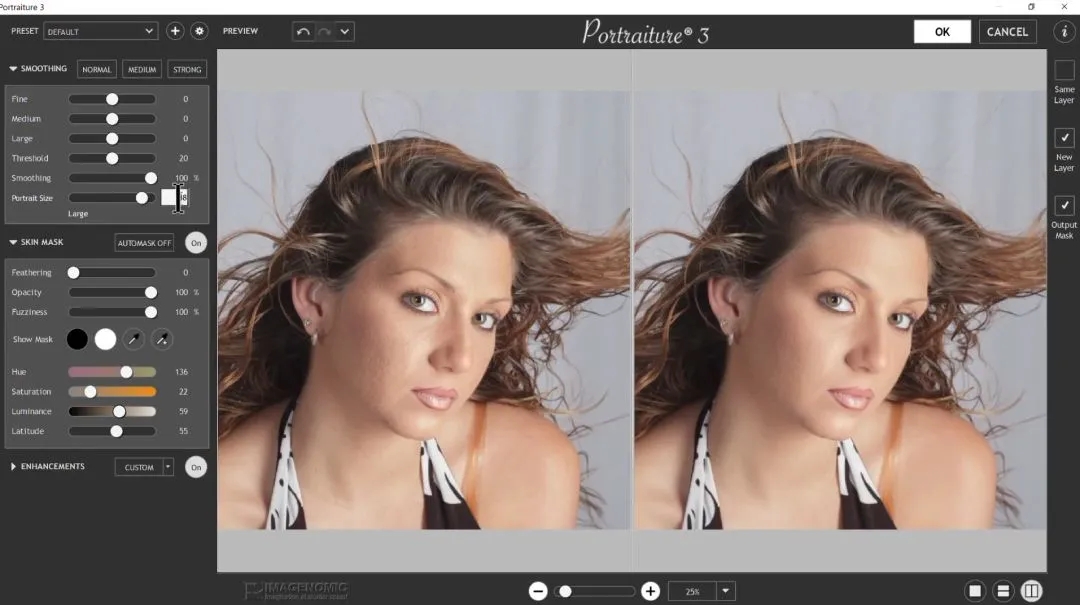Toggle New Layer output checkbox

point(1064,138)
